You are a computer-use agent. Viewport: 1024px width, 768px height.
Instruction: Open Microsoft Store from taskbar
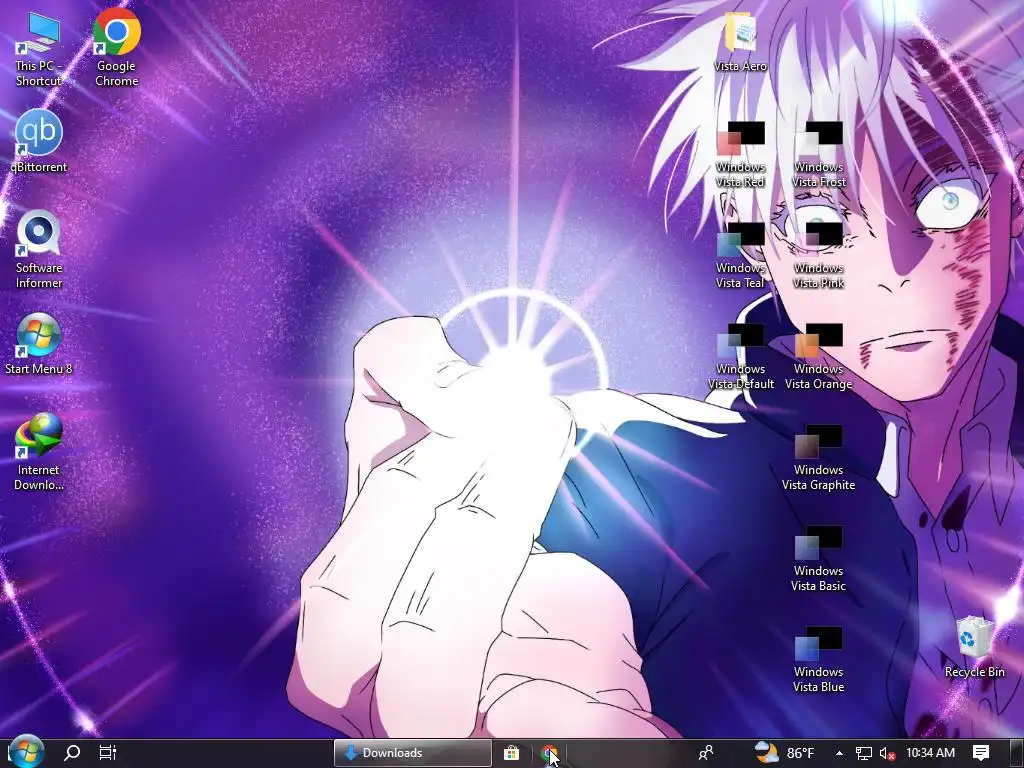[x=511, y=753]
